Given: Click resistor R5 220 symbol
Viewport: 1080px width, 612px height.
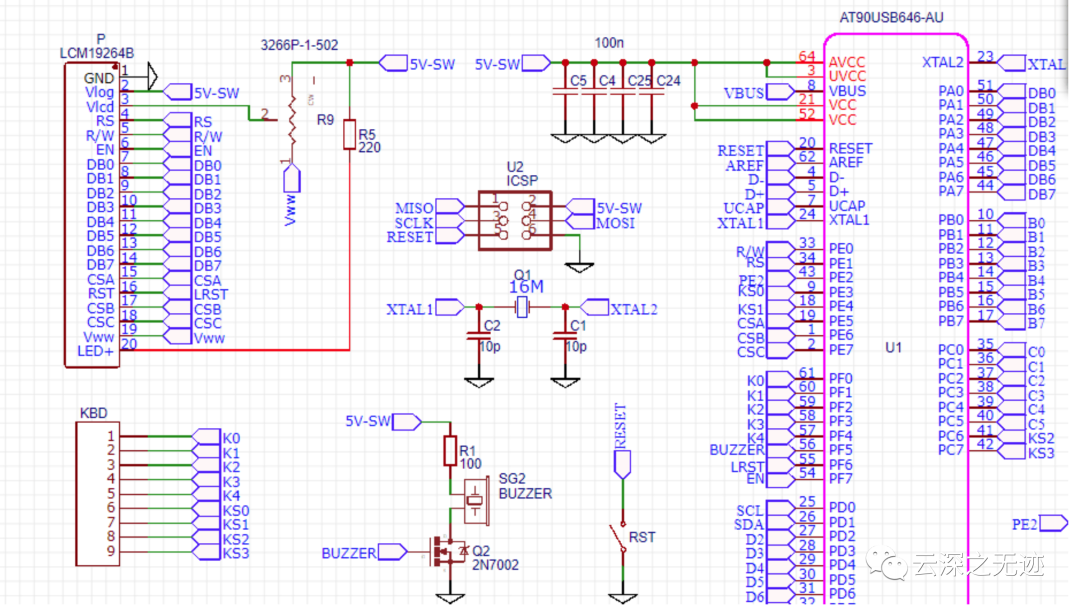Looking at the screenshot, I should coord(352,135).
